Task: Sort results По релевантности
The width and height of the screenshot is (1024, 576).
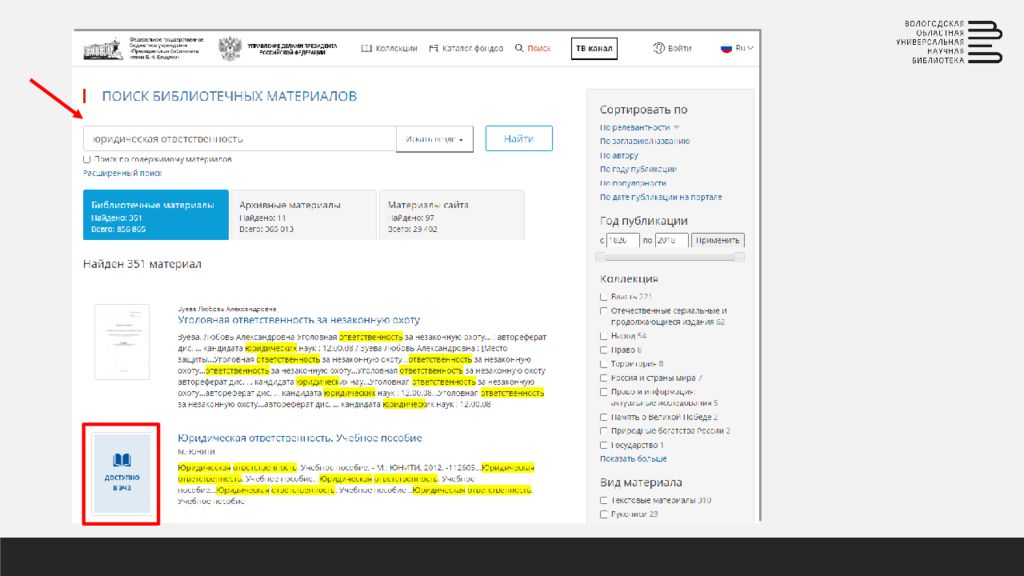Action: [x=635, y=127]
